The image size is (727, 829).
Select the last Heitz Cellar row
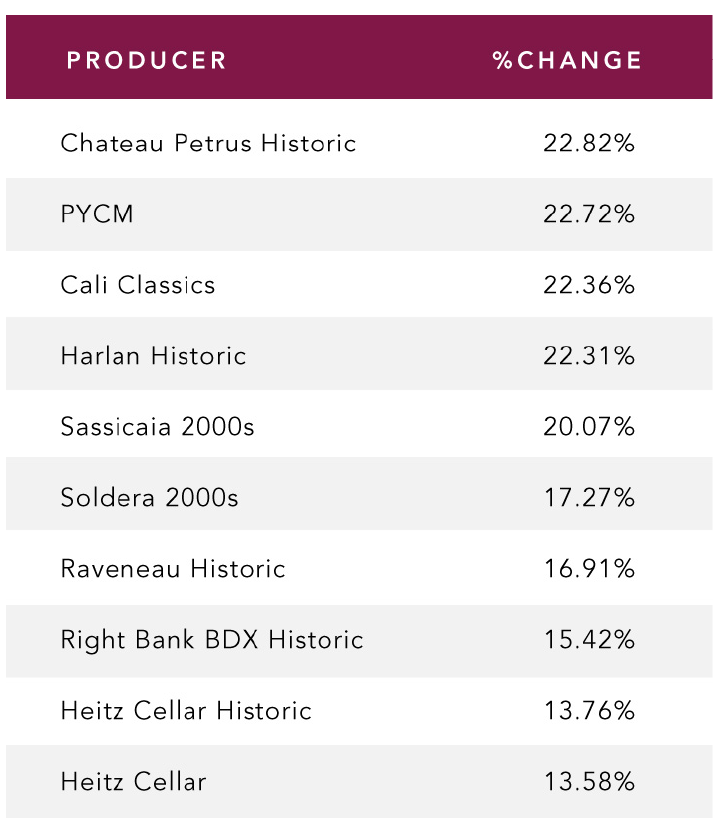[x=359, y=781]
